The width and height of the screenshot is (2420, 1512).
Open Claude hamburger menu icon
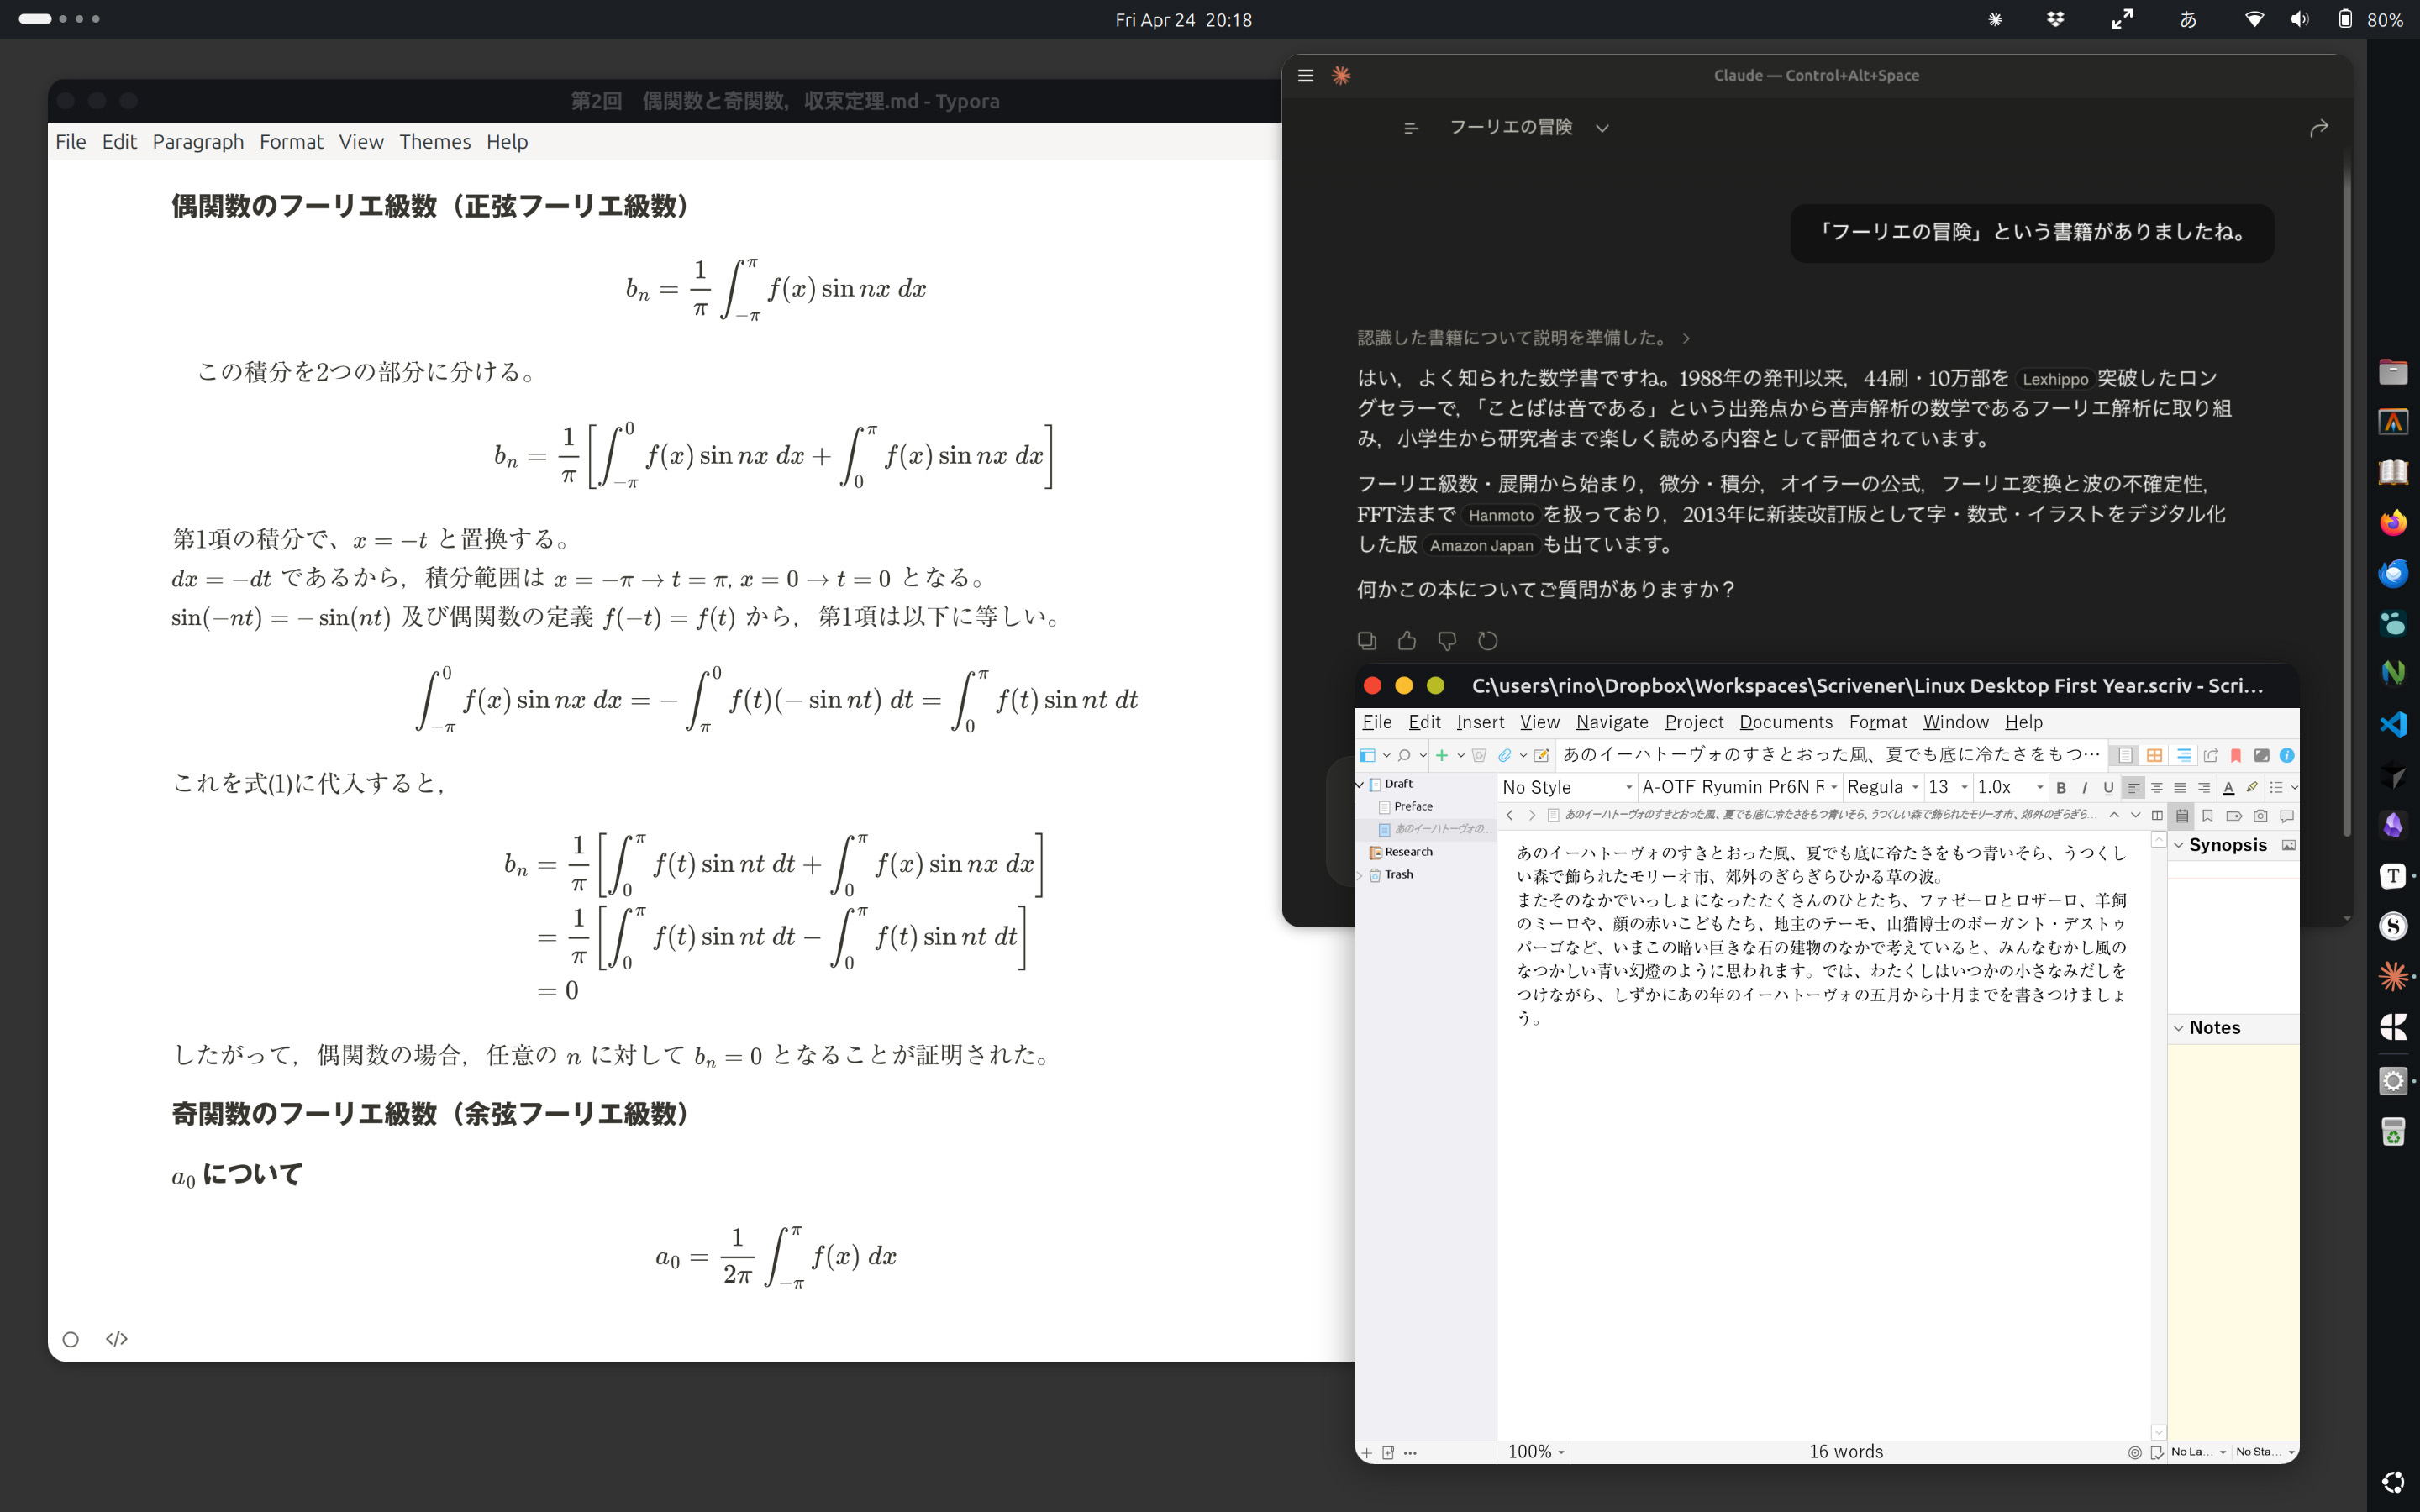[x=1305, y=75]
